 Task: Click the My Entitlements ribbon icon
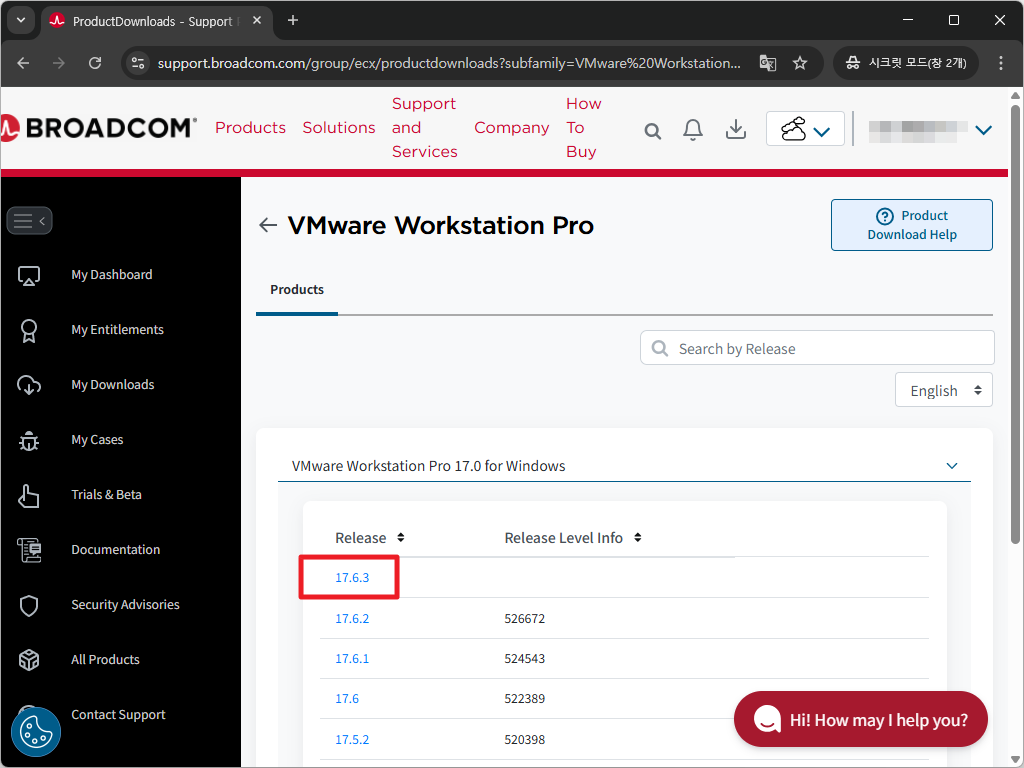coord(29,330)
